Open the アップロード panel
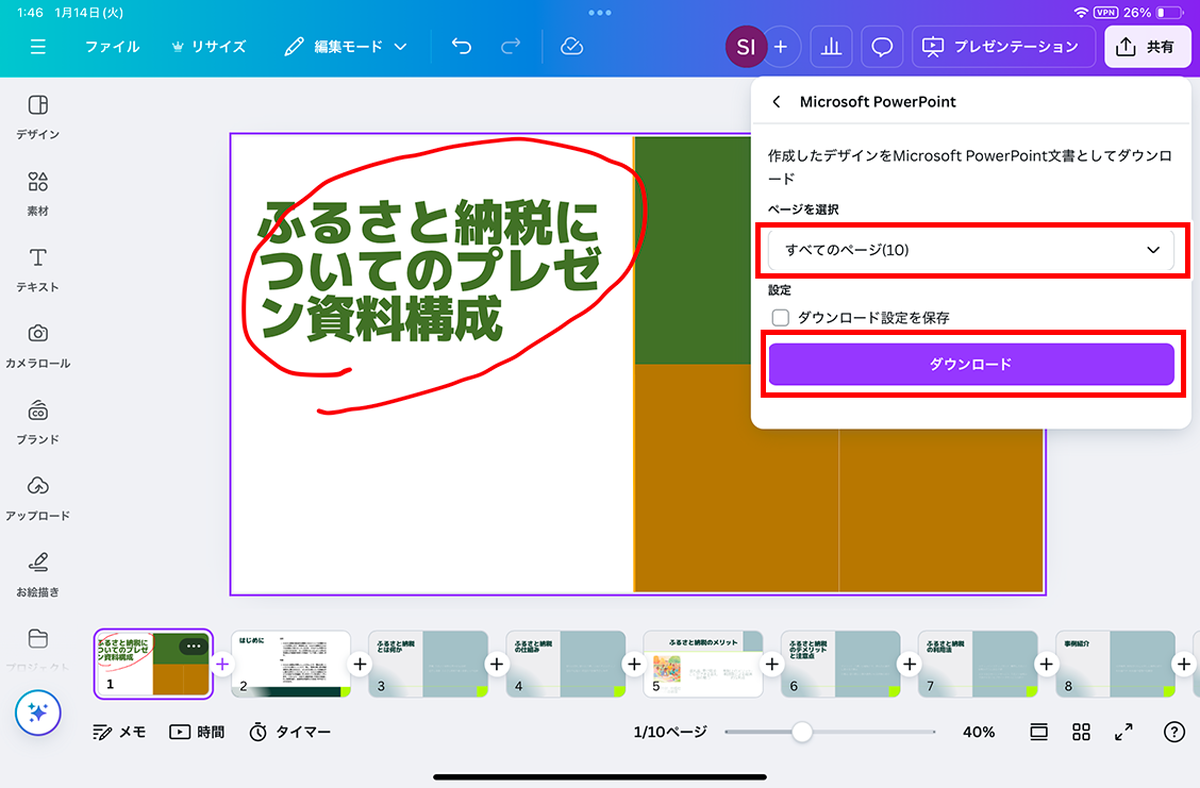This screenshot has width=1200, height=788. (x=38, y=499)
